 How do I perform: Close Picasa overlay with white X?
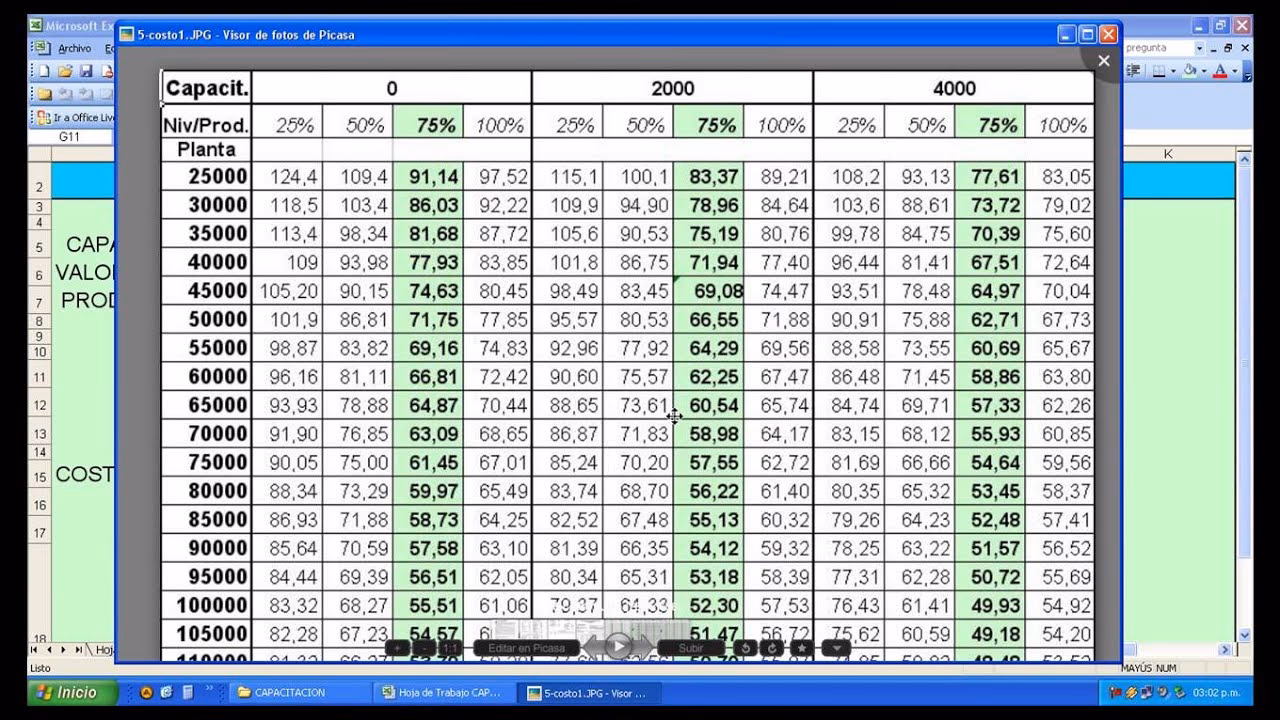tap(1104, 61)
